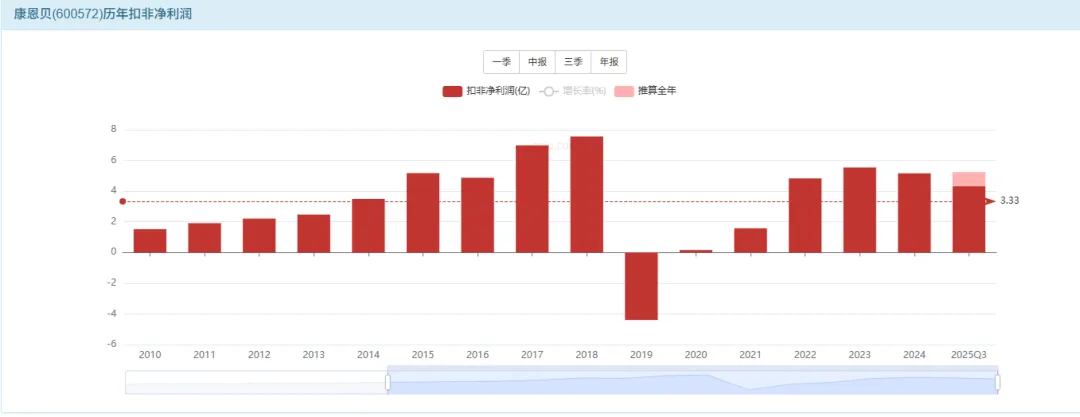Click the y-axis label -6
Screen dimensions: 1080x417
pos(112,344)
